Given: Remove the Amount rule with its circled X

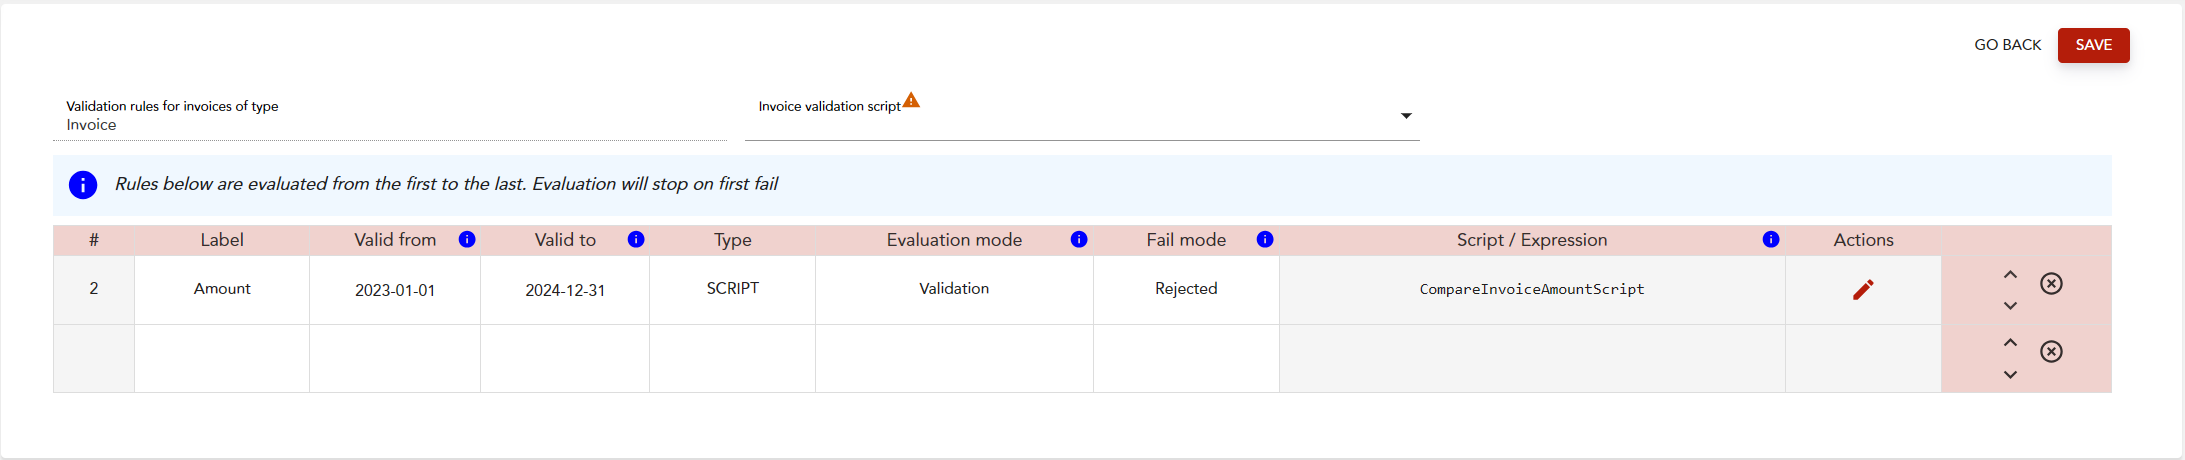Looking at the screenshot, I should 2051,284.
